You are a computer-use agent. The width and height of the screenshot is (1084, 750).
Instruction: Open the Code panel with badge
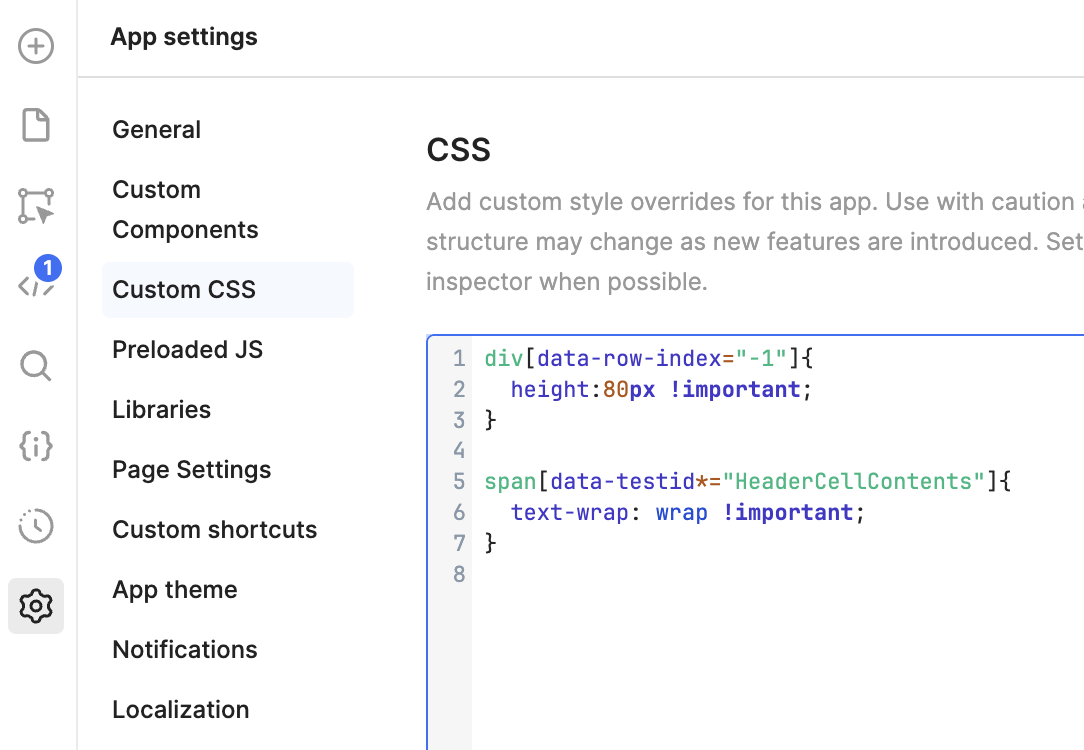[36, 285]
